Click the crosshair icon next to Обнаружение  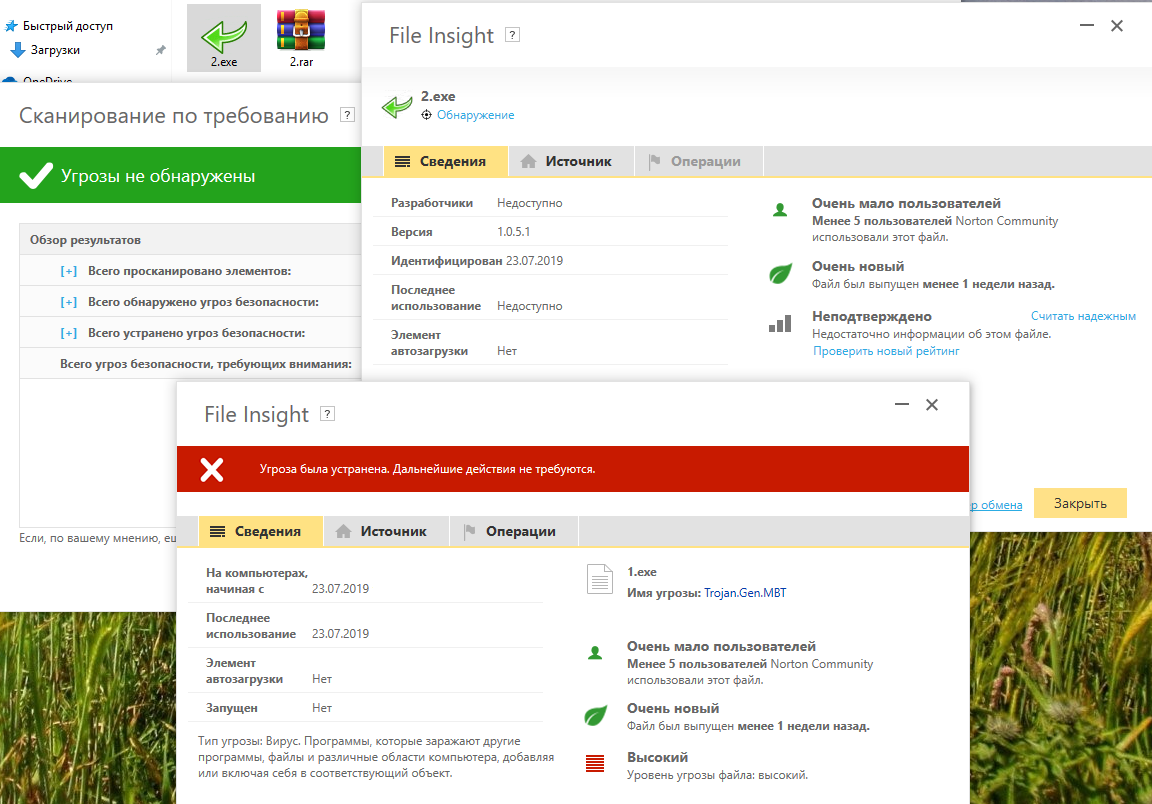click(426, 115)
